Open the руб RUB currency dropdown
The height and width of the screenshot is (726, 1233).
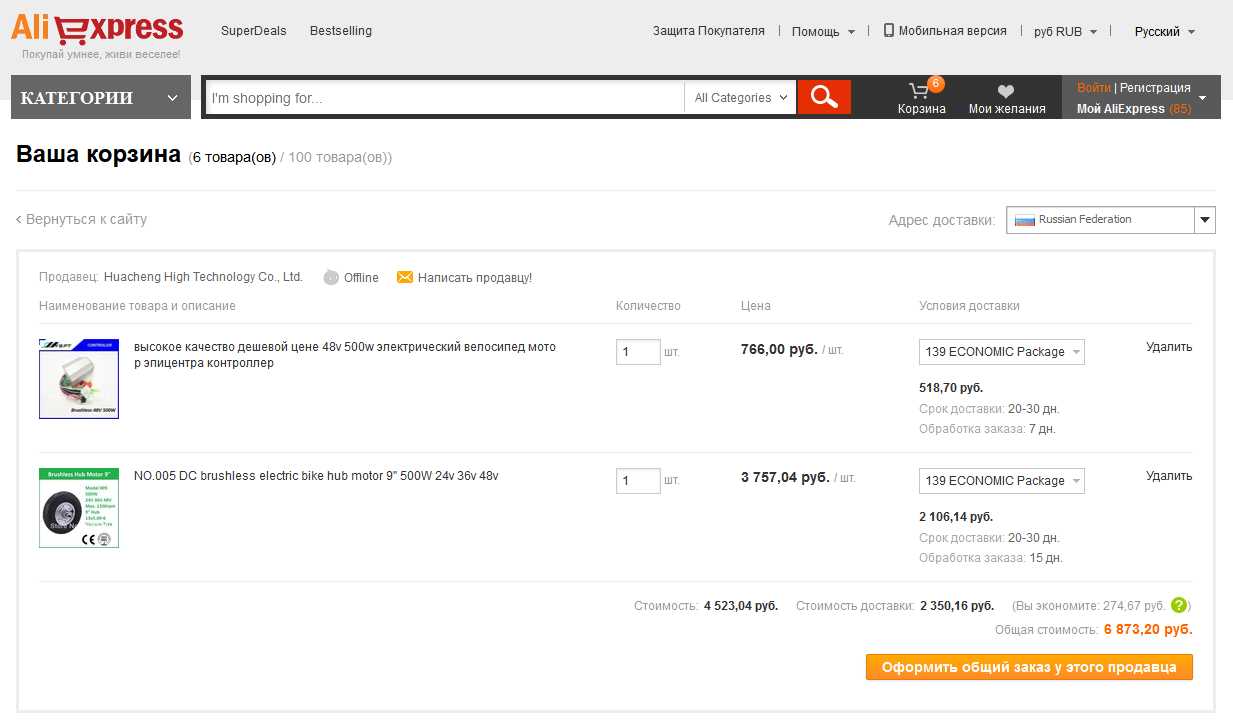point(1065,31)
